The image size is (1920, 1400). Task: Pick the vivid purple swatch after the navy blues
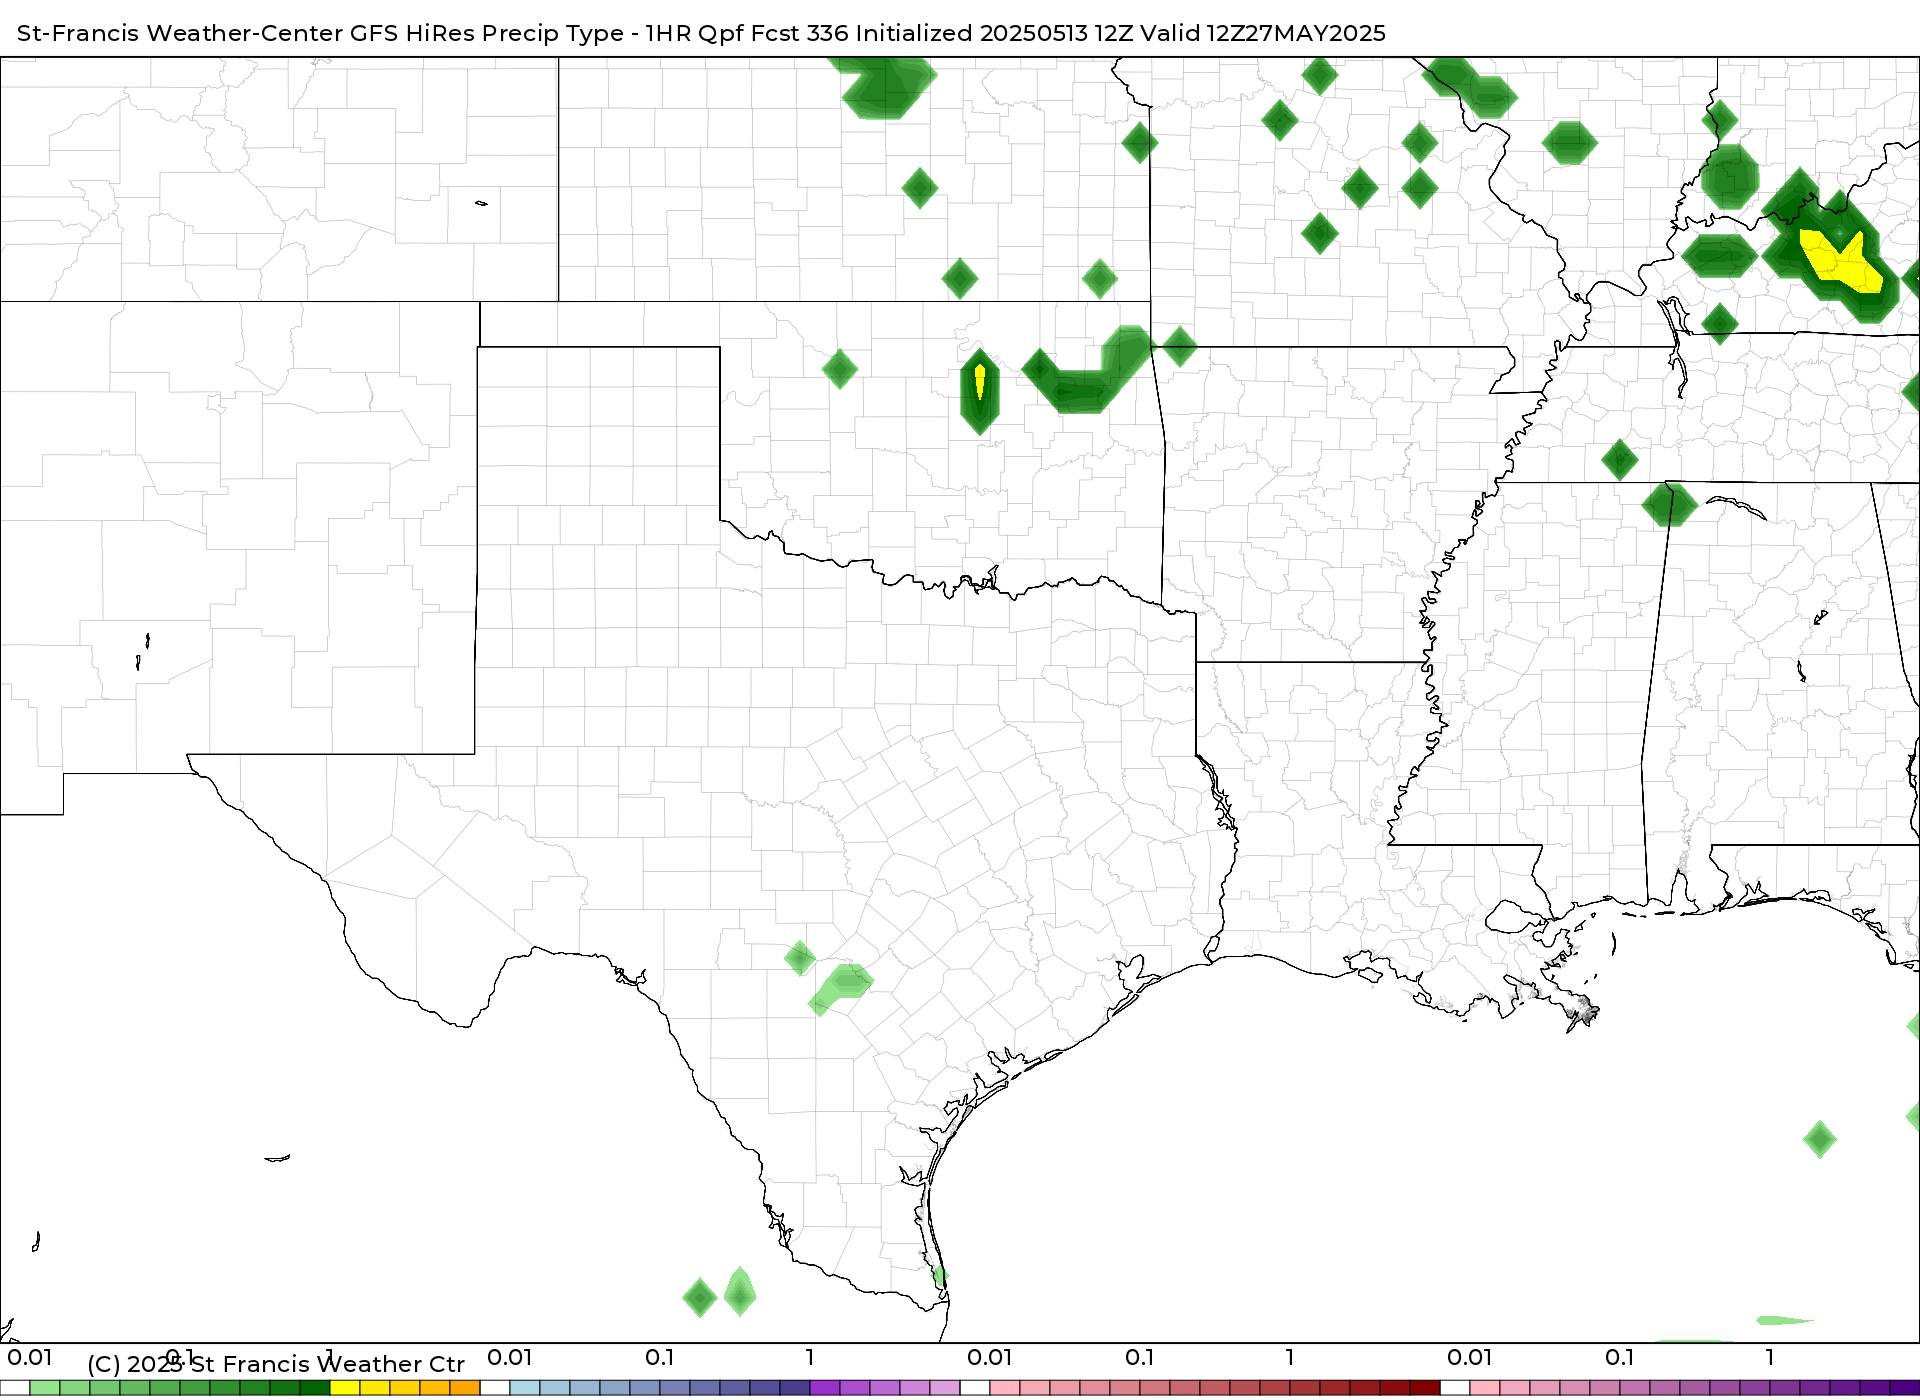(x=825, y=1388)
